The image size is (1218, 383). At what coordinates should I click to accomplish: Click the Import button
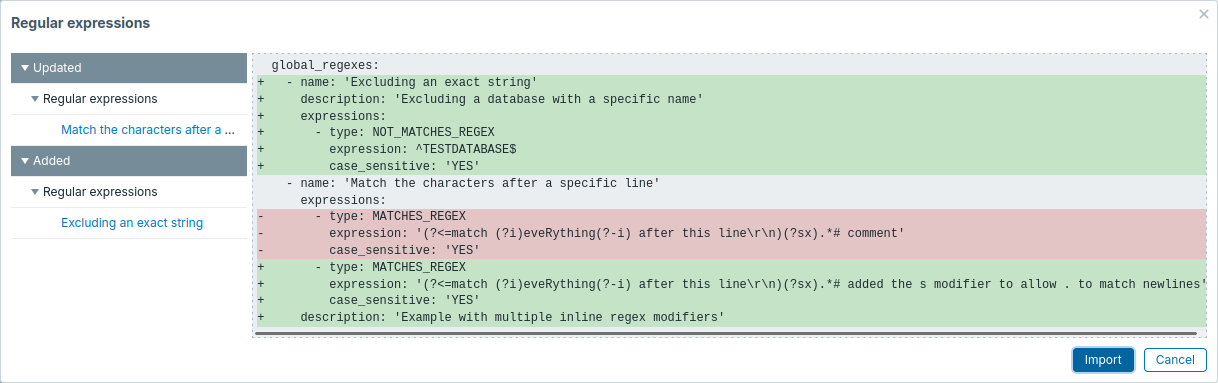(1103, 360)
